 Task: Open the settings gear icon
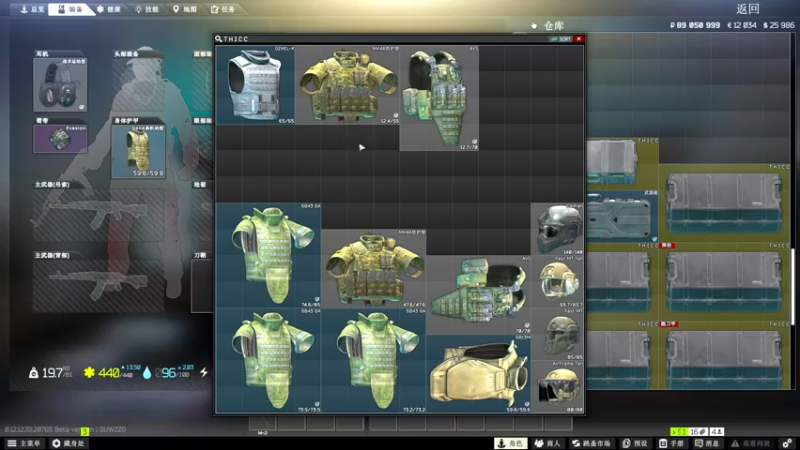tap(787, 443)
